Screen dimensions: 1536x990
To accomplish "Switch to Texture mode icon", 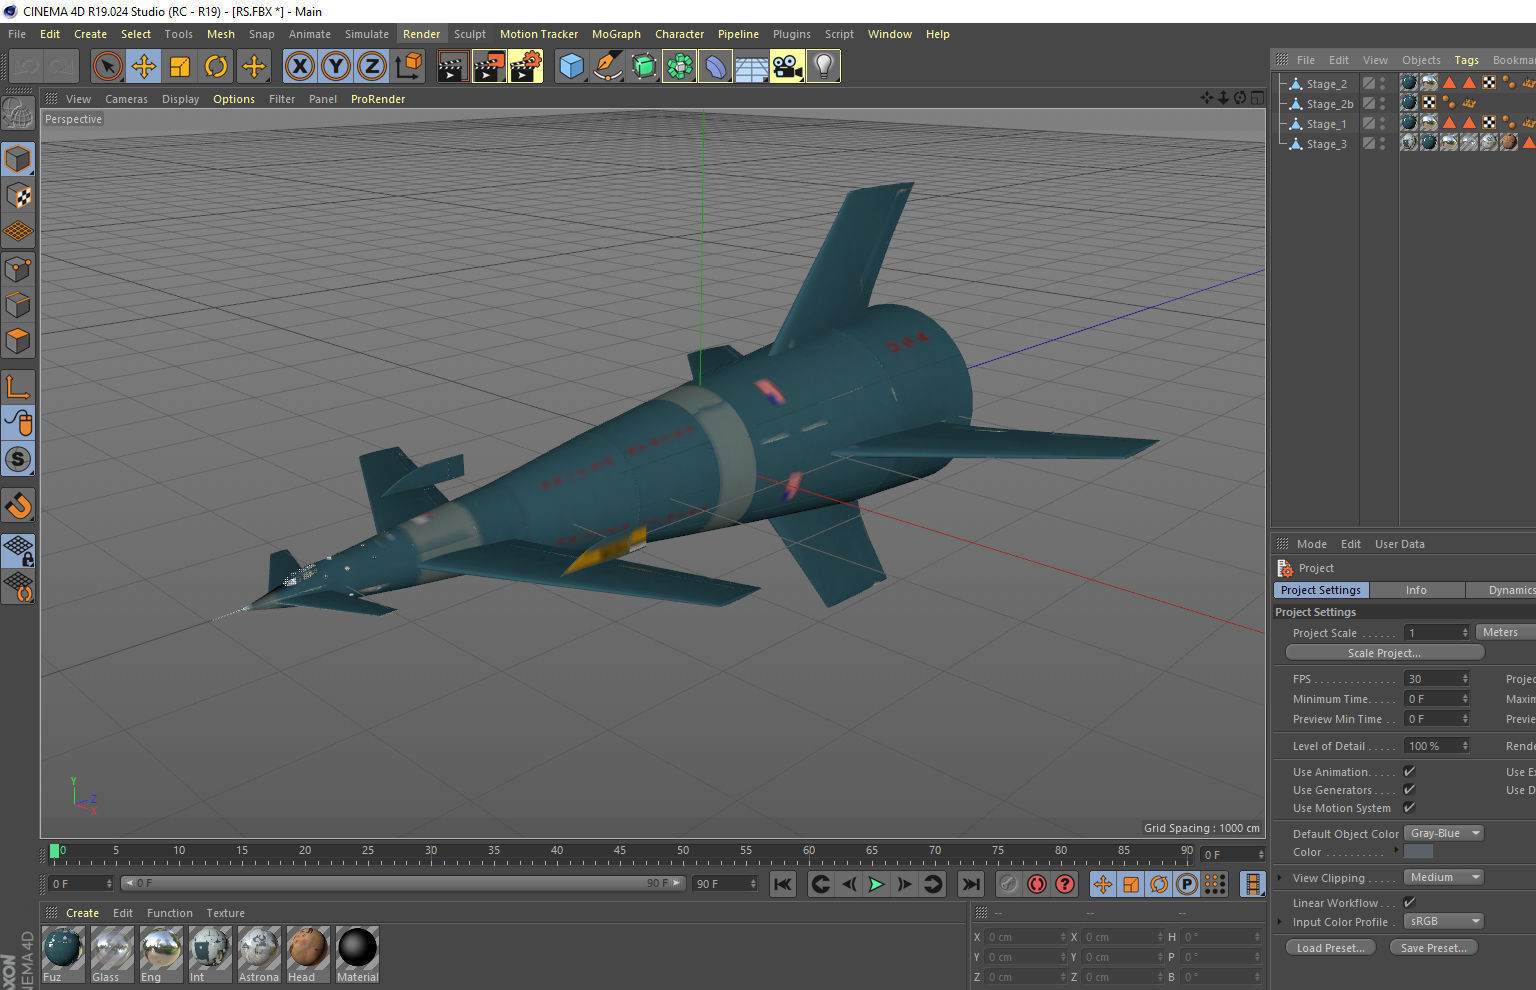I will pos(18,196).
